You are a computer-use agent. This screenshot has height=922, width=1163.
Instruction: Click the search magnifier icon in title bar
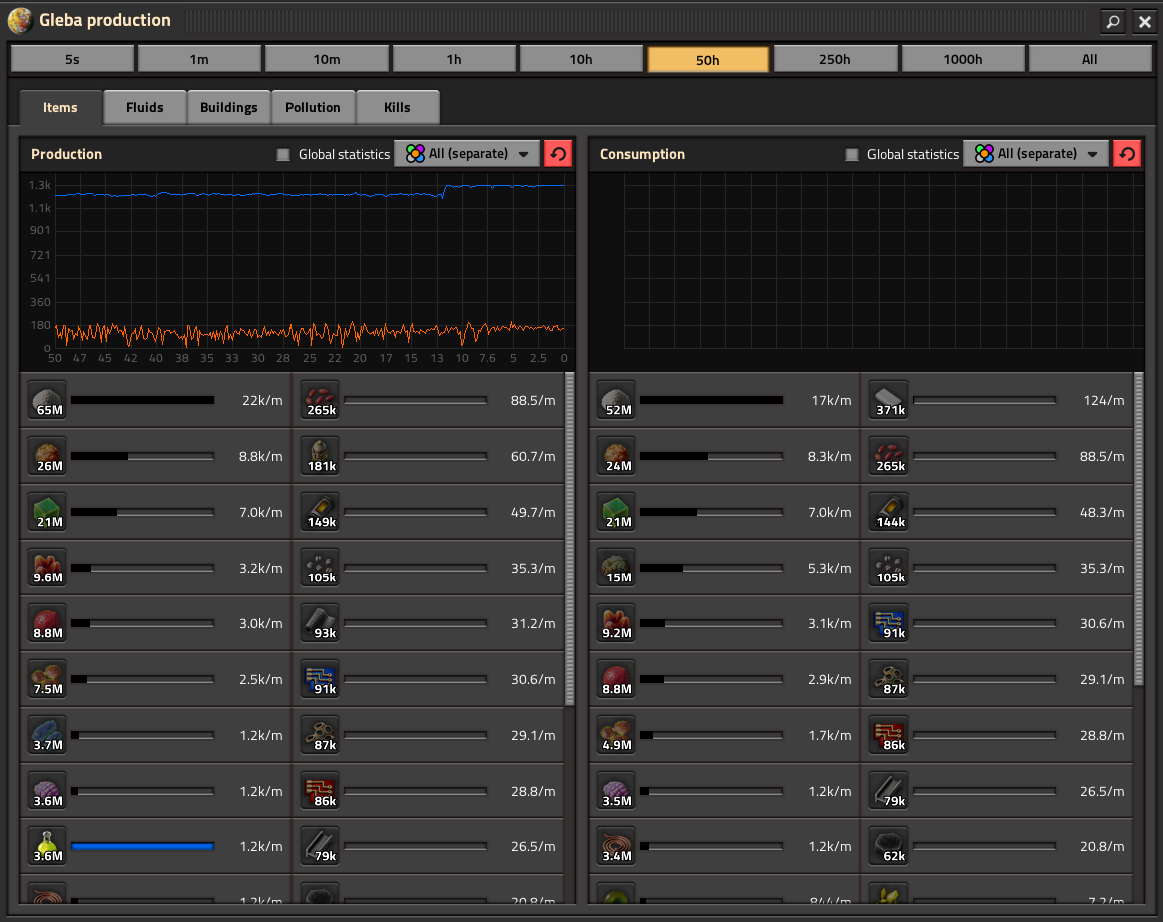(x=1112, y=21)
